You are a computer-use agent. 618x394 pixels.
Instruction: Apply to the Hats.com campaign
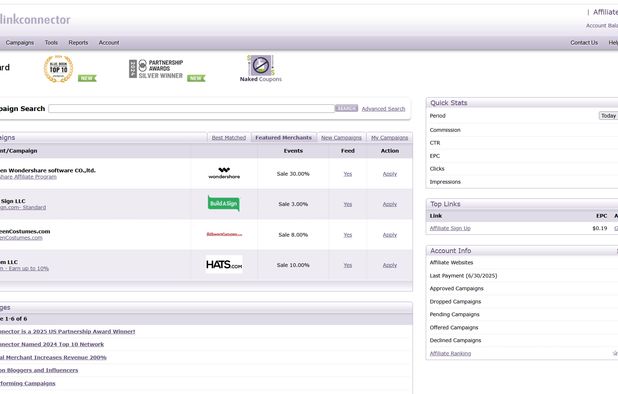pos(390,265)
